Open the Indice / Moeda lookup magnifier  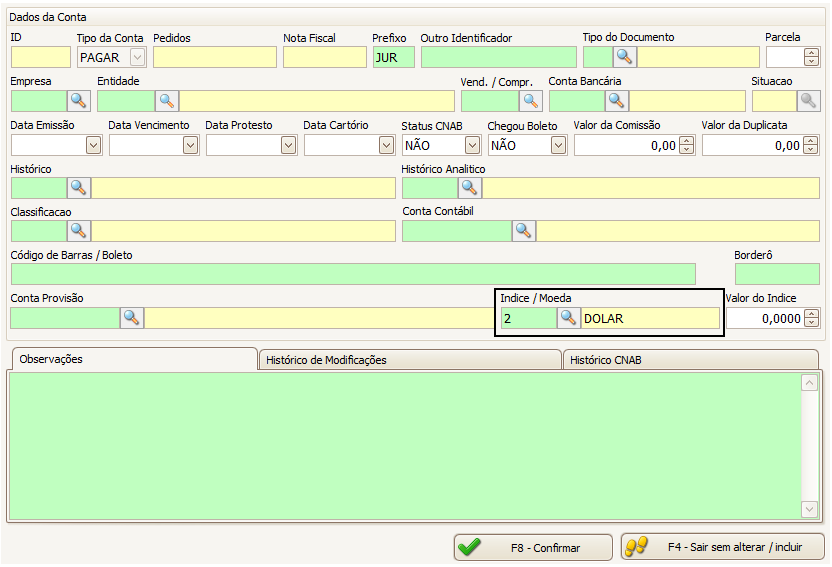click(x=568, y=318)
